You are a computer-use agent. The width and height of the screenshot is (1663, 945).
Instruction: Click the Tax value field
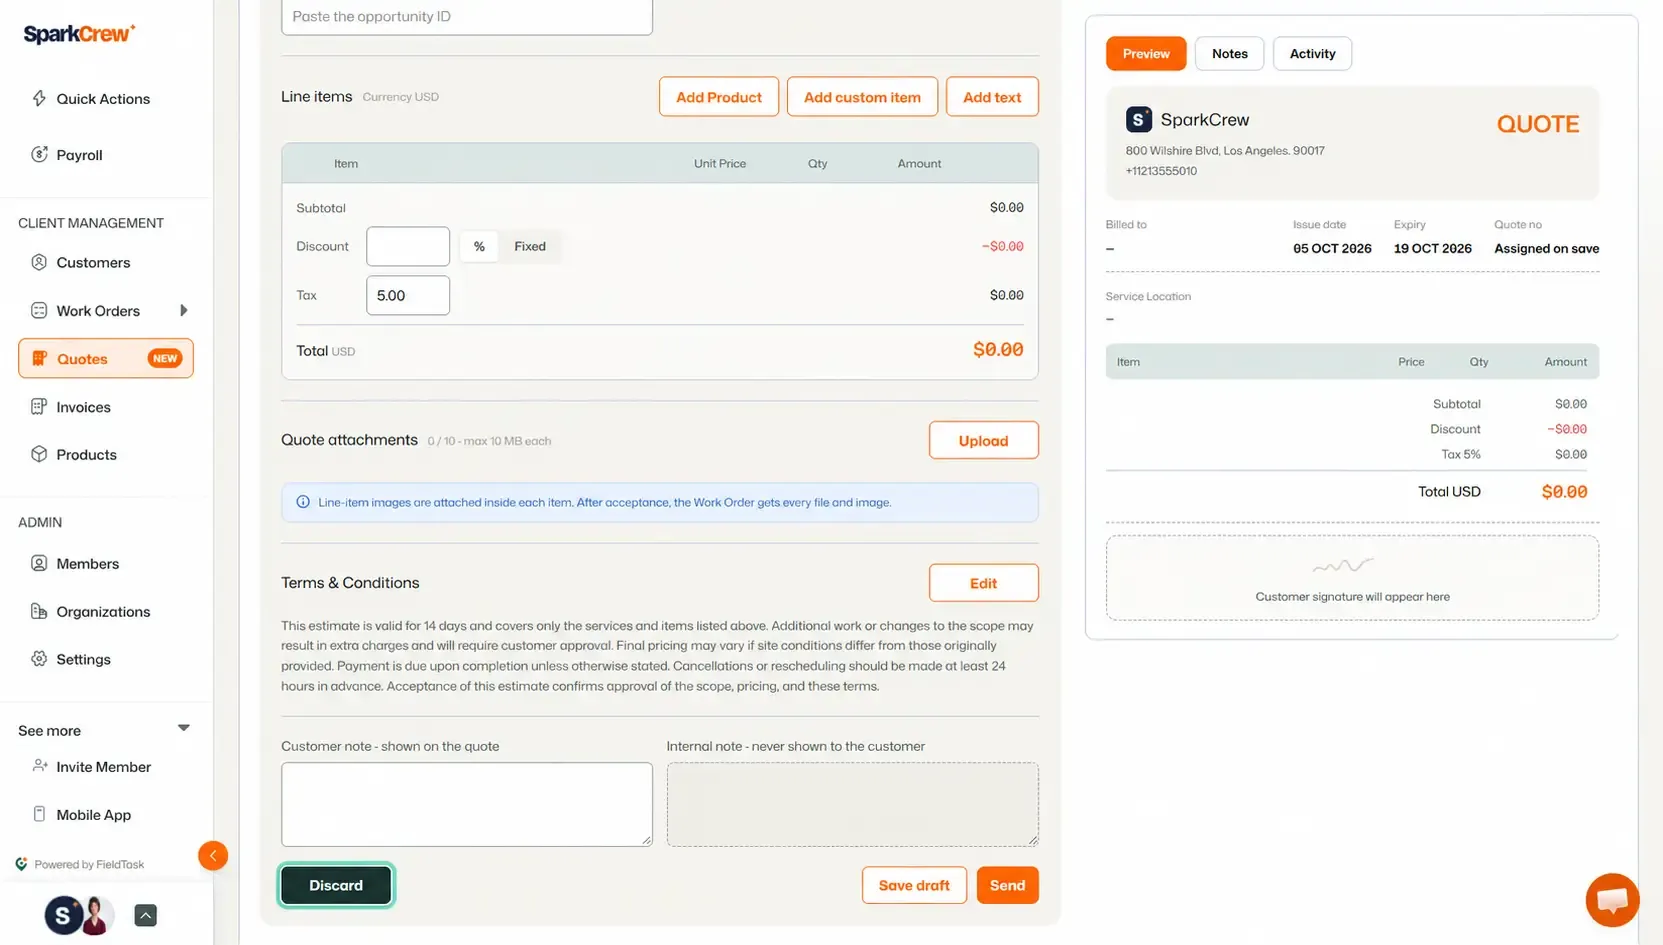408,295
